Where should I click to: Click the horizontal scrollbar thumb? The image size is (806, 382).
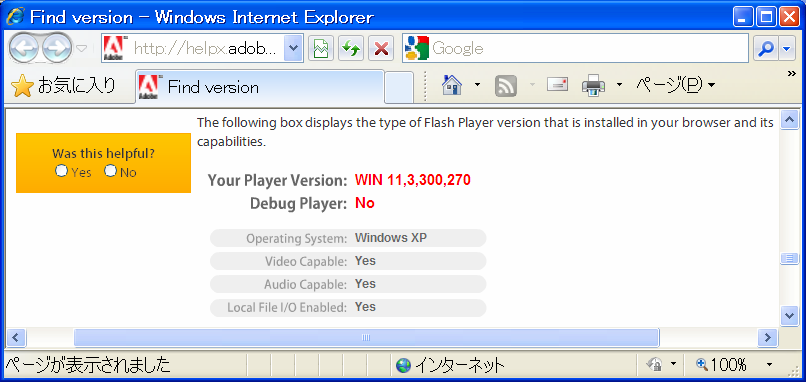click(x=367, y=338)
